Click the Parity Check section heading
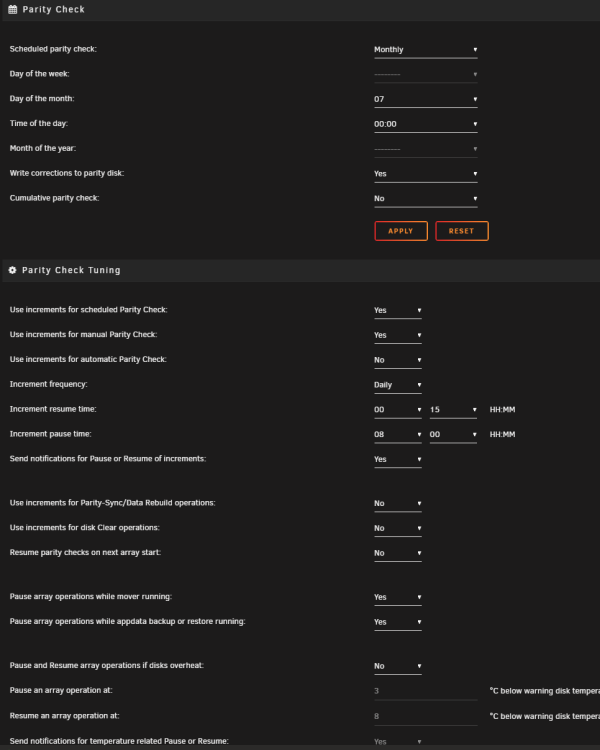 (54, 10)
